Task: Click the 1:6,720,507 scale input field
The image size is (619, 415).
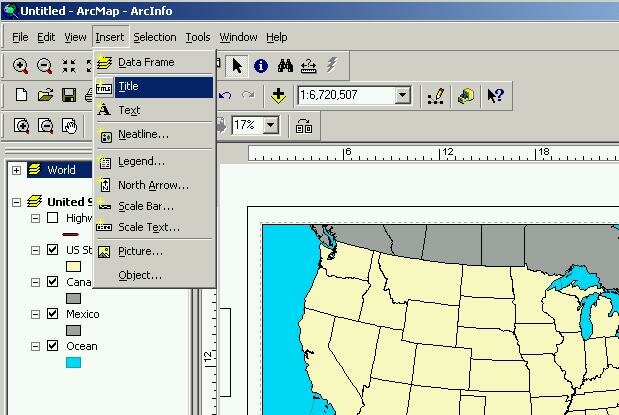Action: [347, 95]
